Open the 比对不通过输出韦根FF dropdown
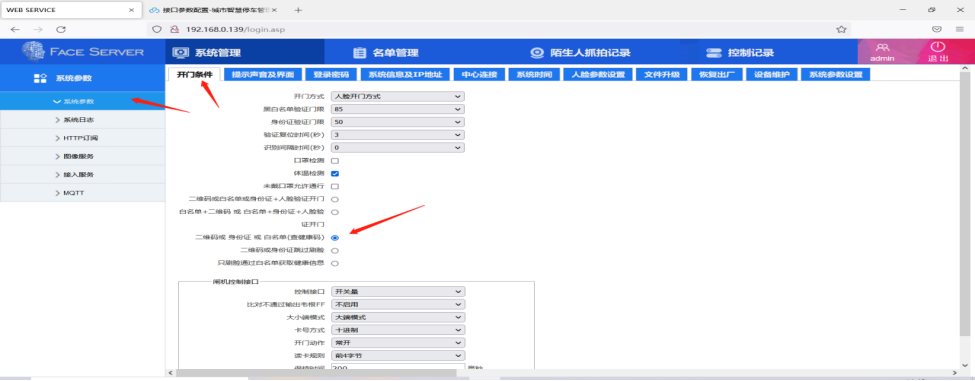The image size is (975, 381). tap(397, 305)
